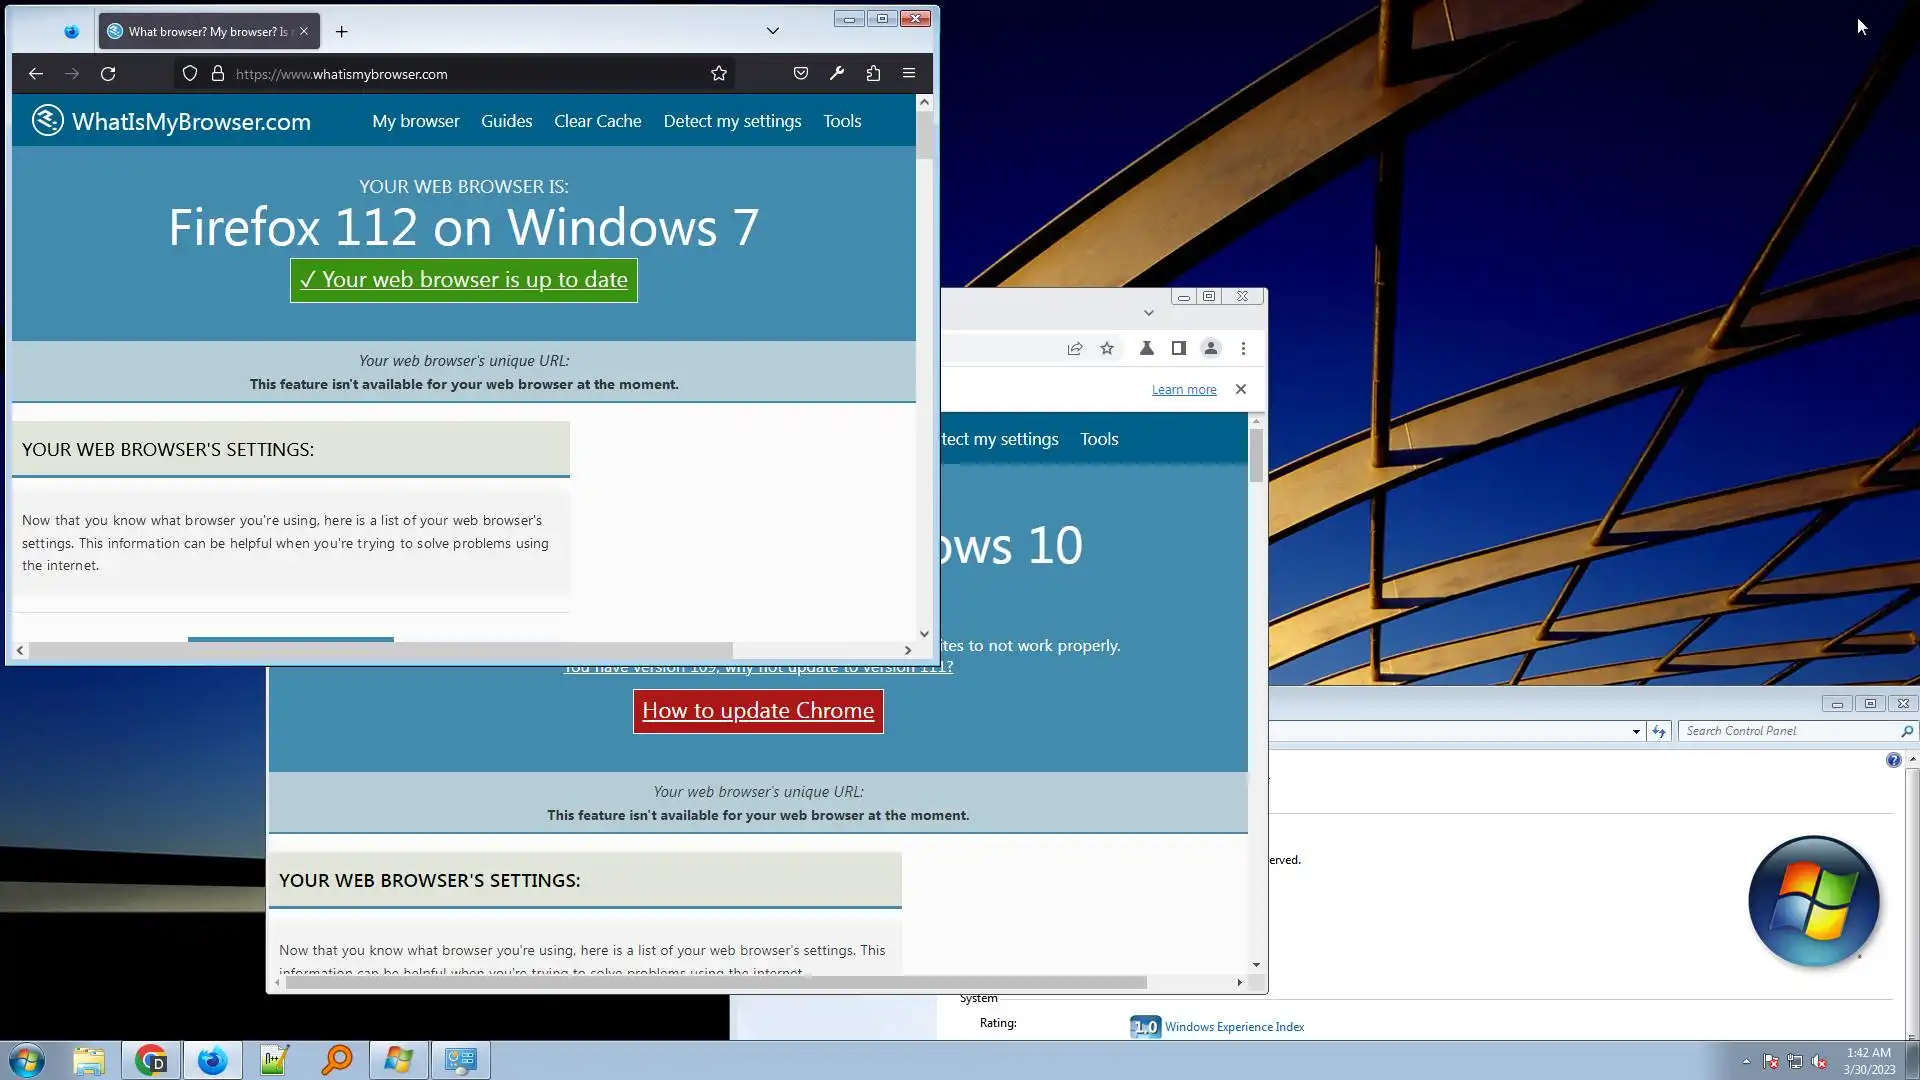Click How to update Chrome button

[757, 711]
